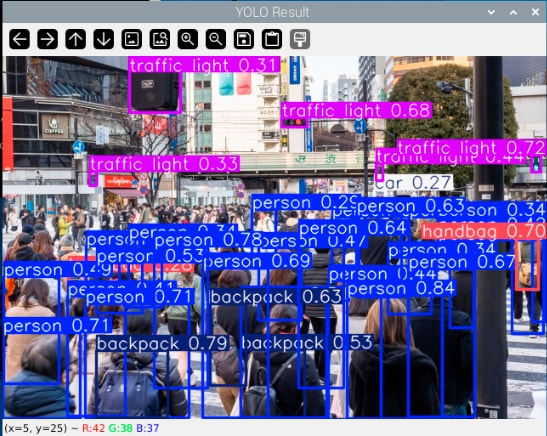Click the 'person 0.53' detection label

pos(150,256)
